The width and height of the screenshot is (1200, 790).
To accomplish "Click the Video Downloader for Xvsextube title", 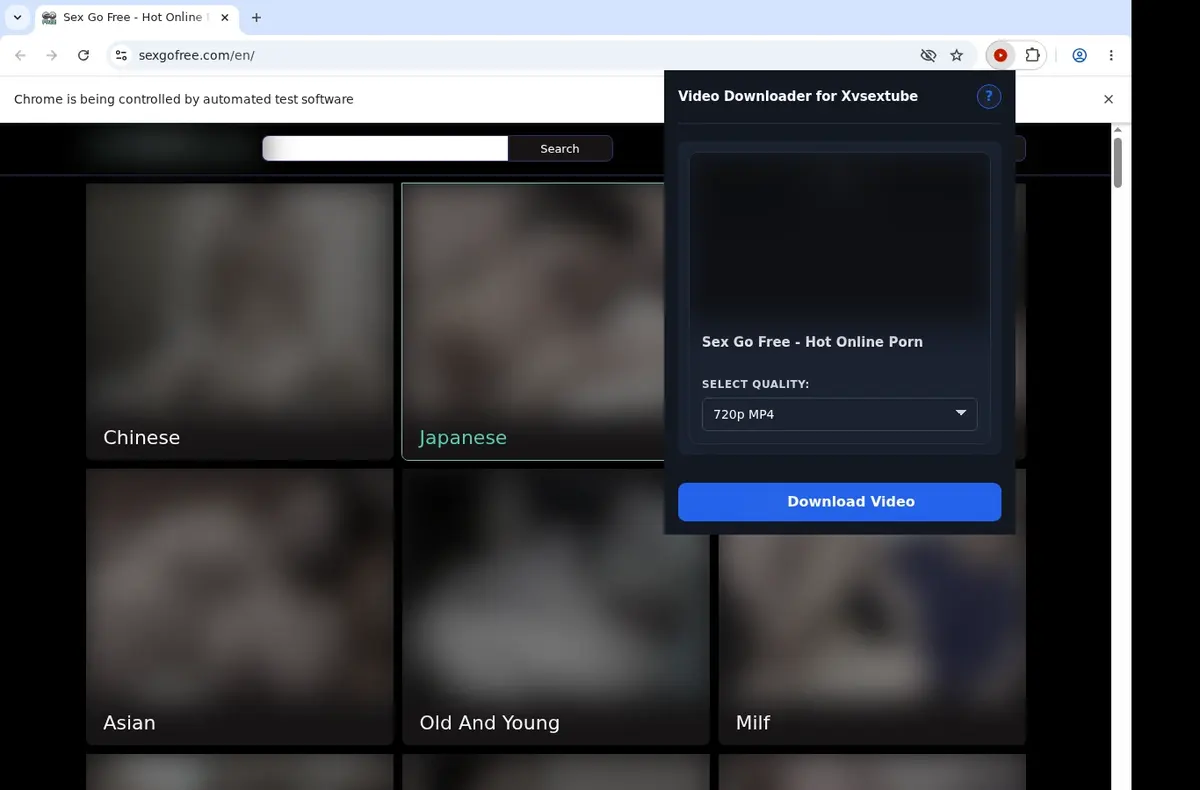I will click(x=798, y=96).
